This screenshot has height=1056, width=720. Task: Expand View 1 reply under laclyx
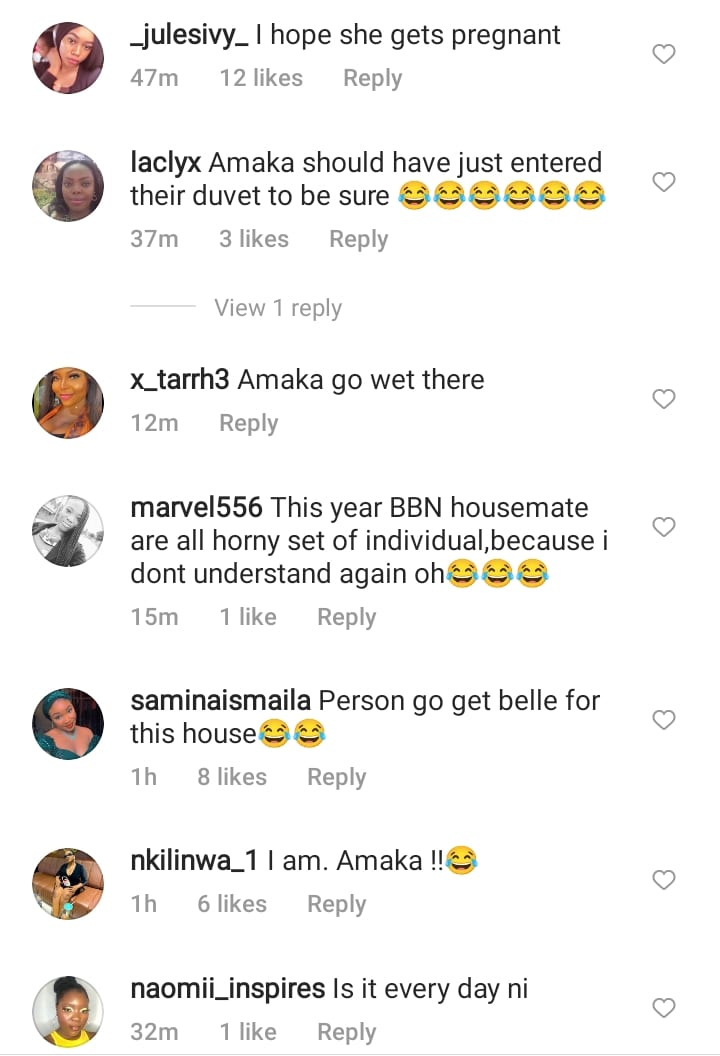click(x=277, y=308)
